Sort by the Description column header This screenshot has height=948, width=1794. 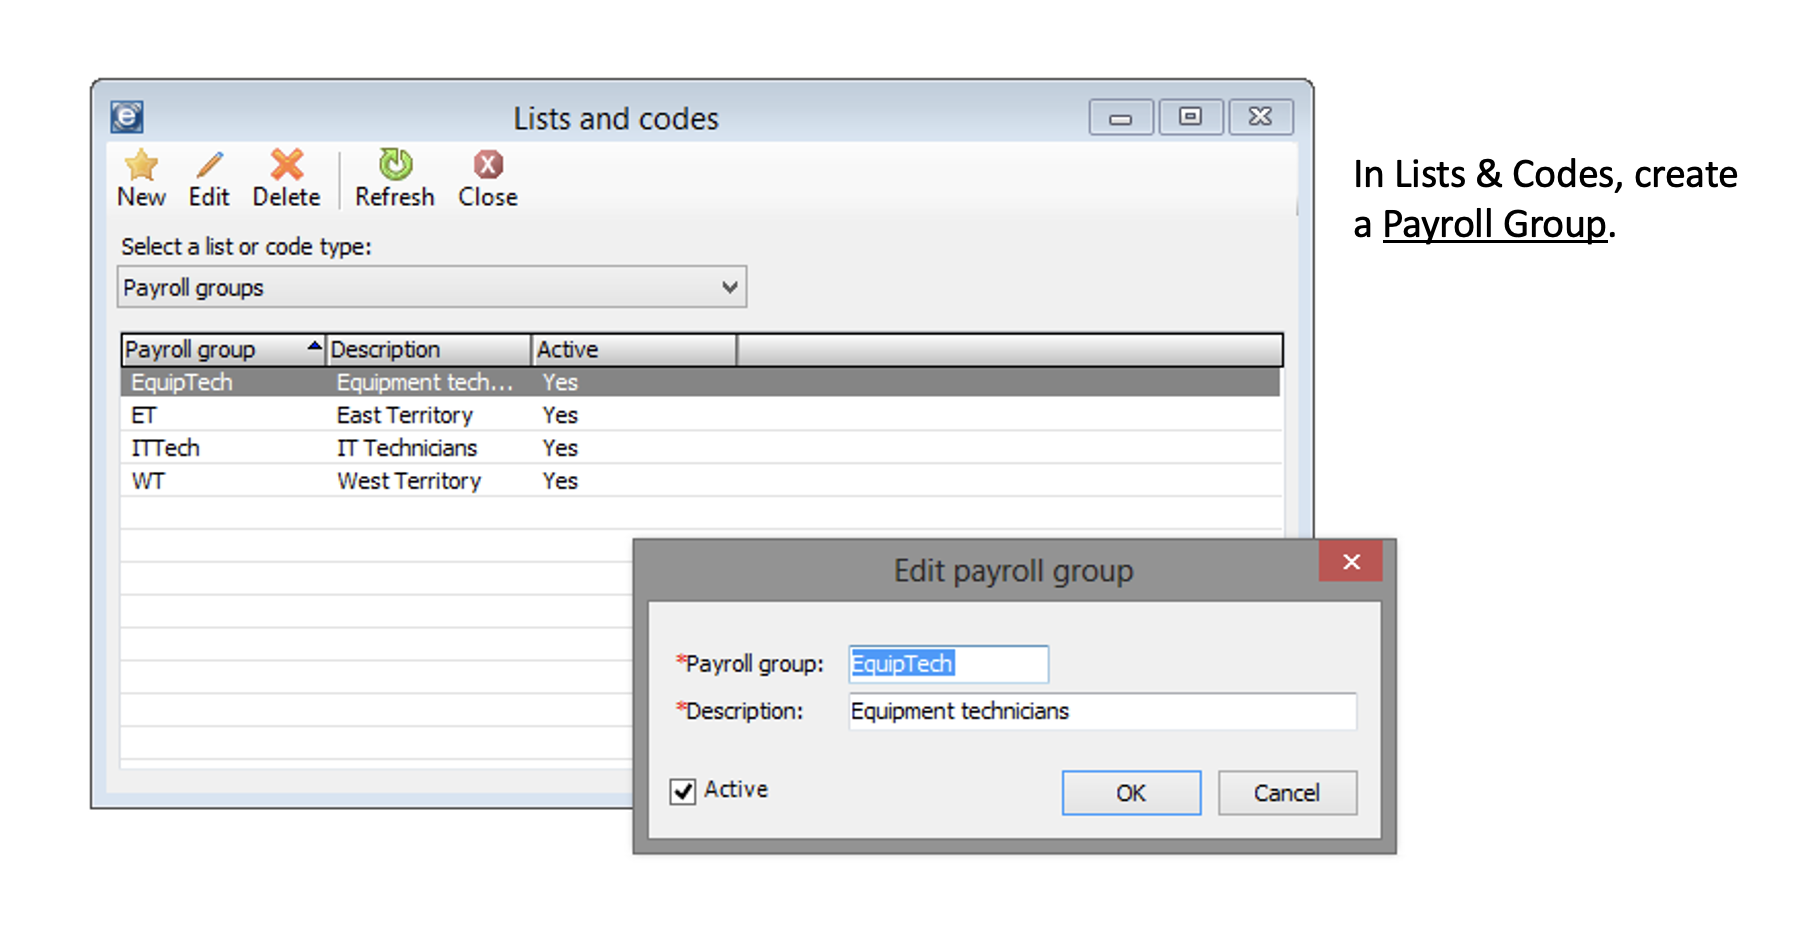tap(428, 350)
